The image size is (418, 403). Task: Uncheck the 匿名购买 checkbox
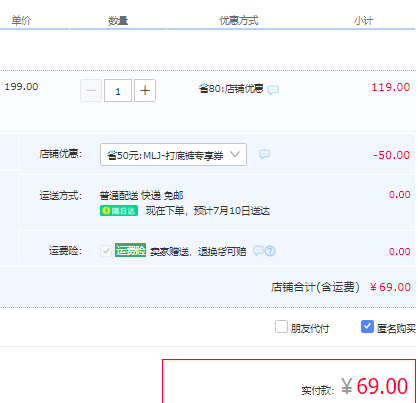tap(367, 327)
